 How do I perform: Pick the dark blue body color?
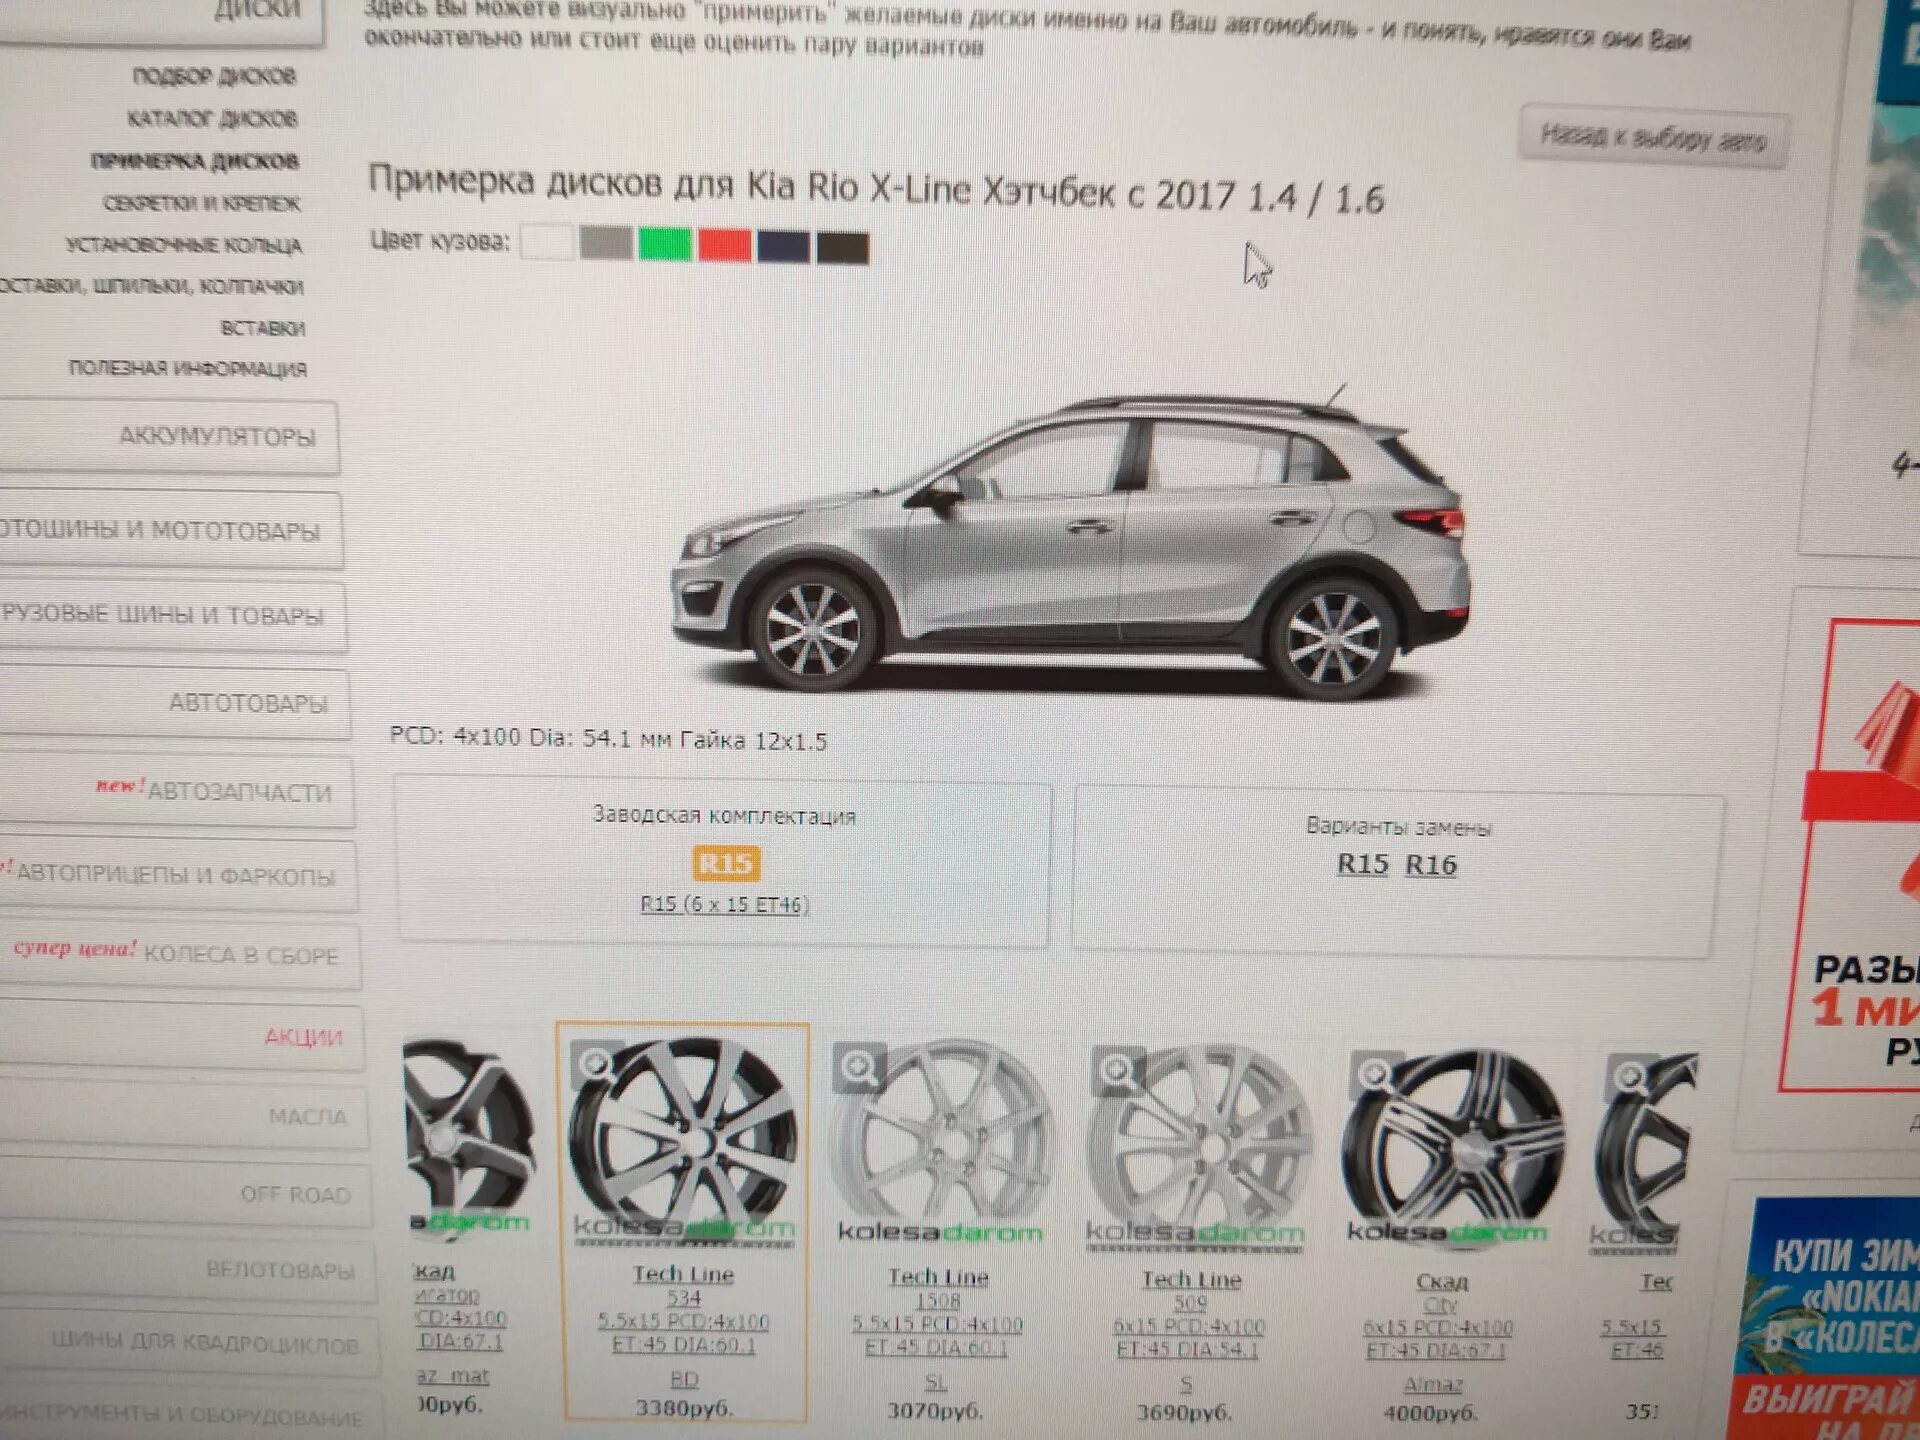tap(783, 246)
